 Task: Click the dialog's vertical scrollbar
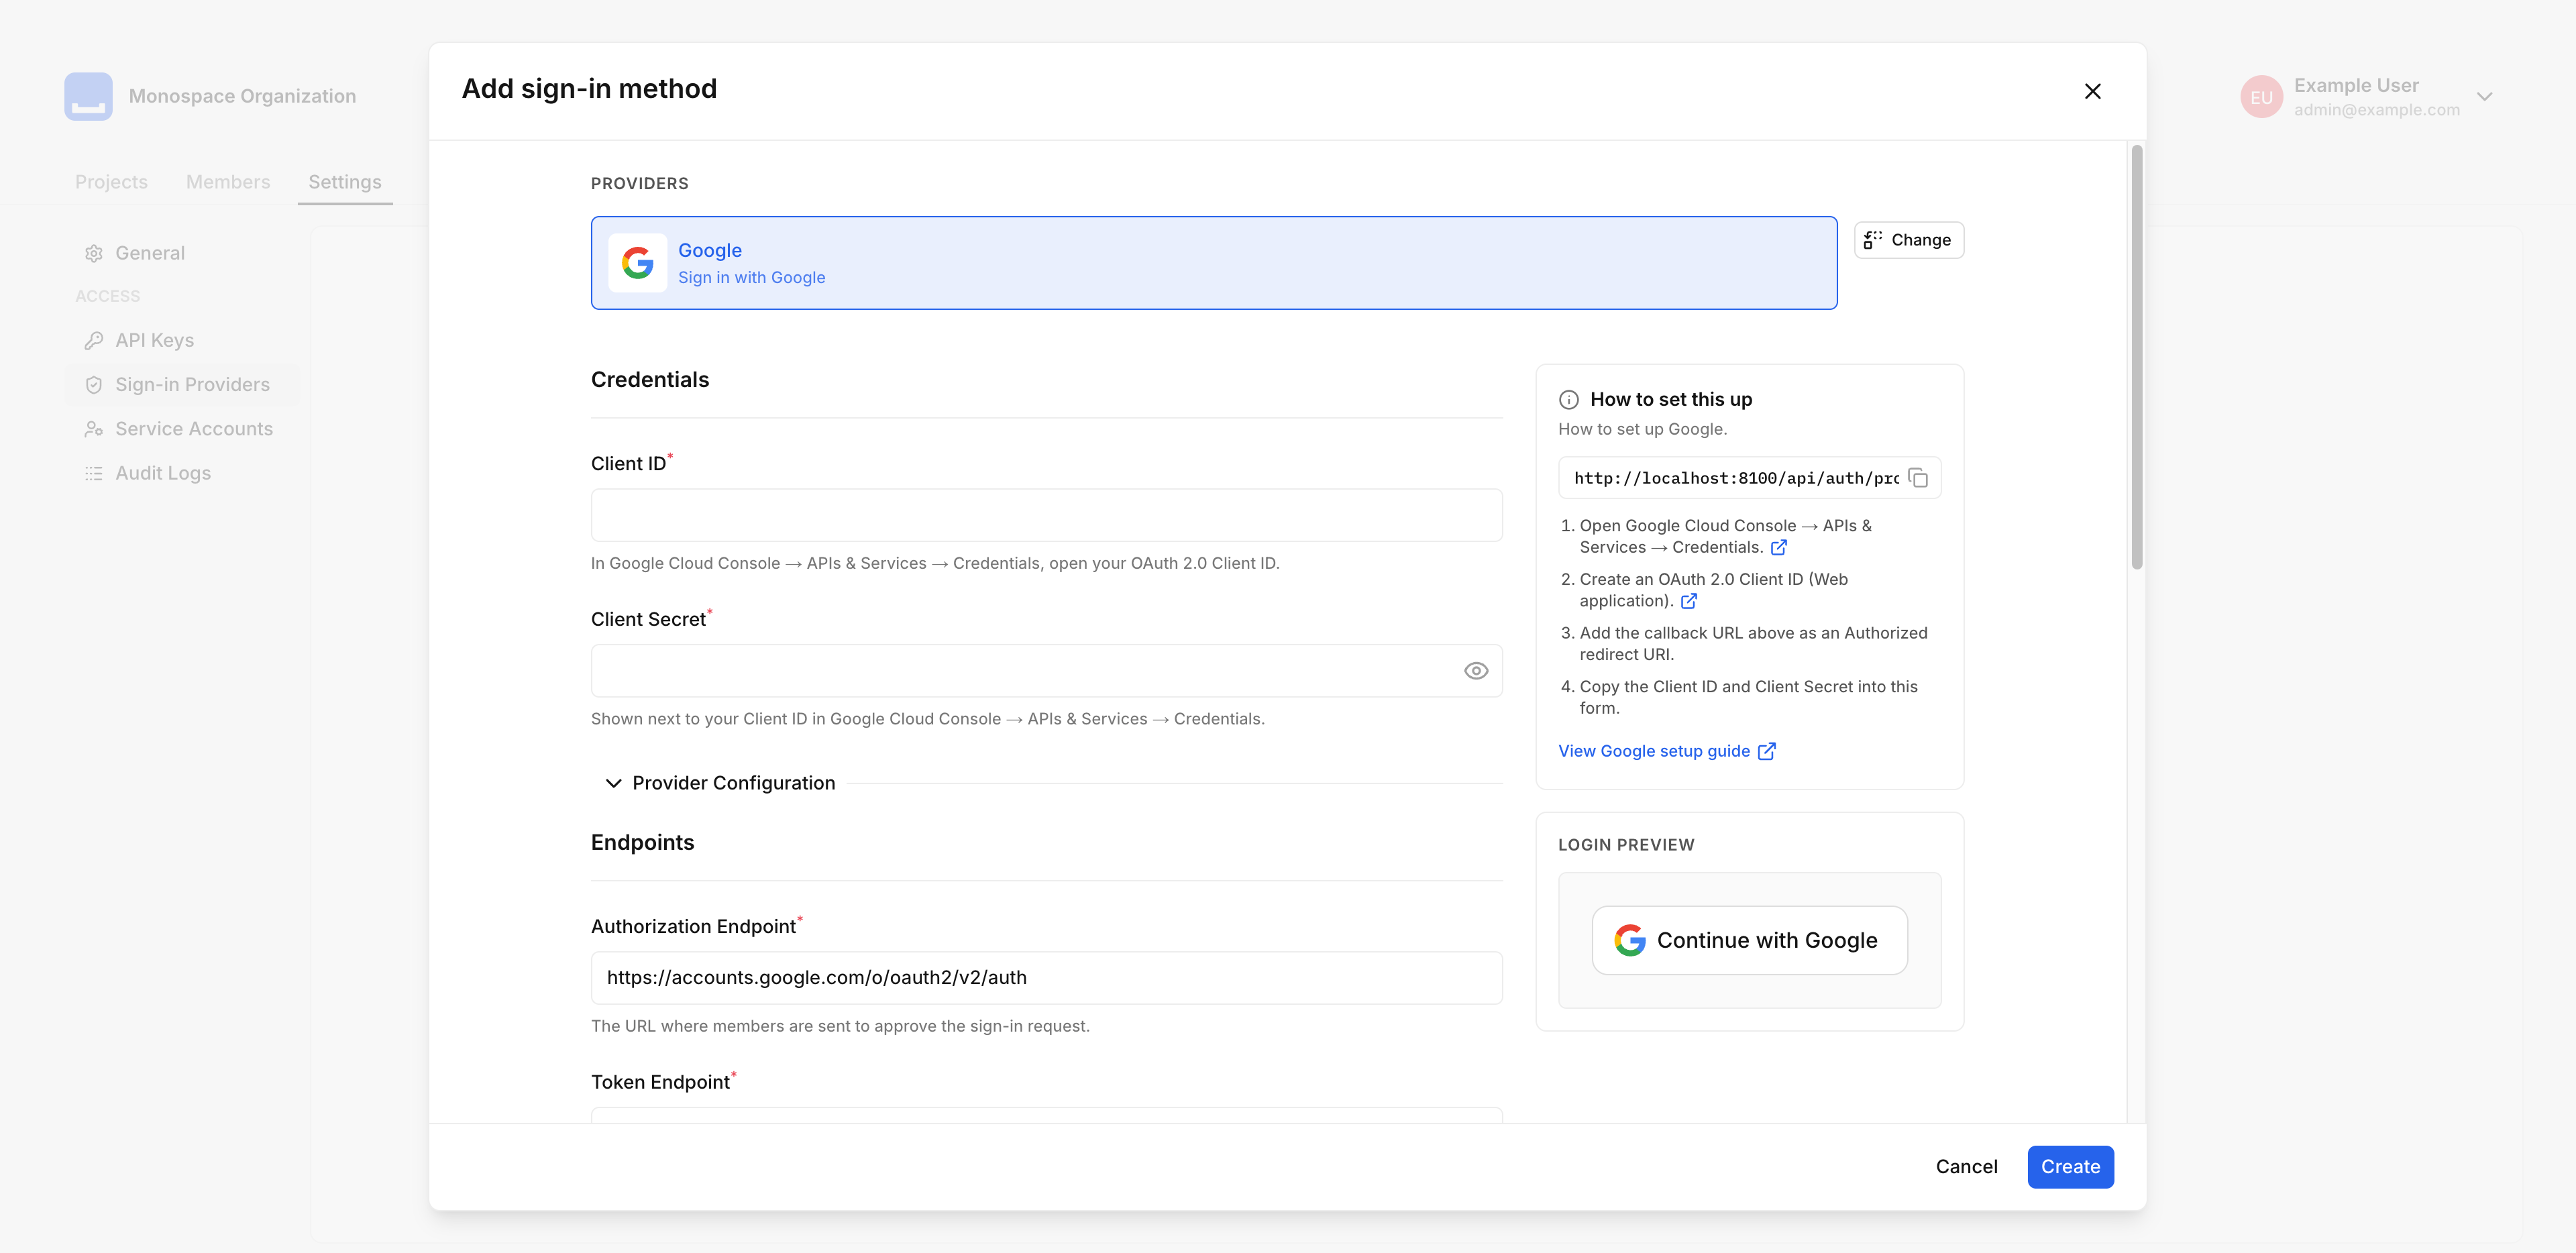click(2136, 357)
